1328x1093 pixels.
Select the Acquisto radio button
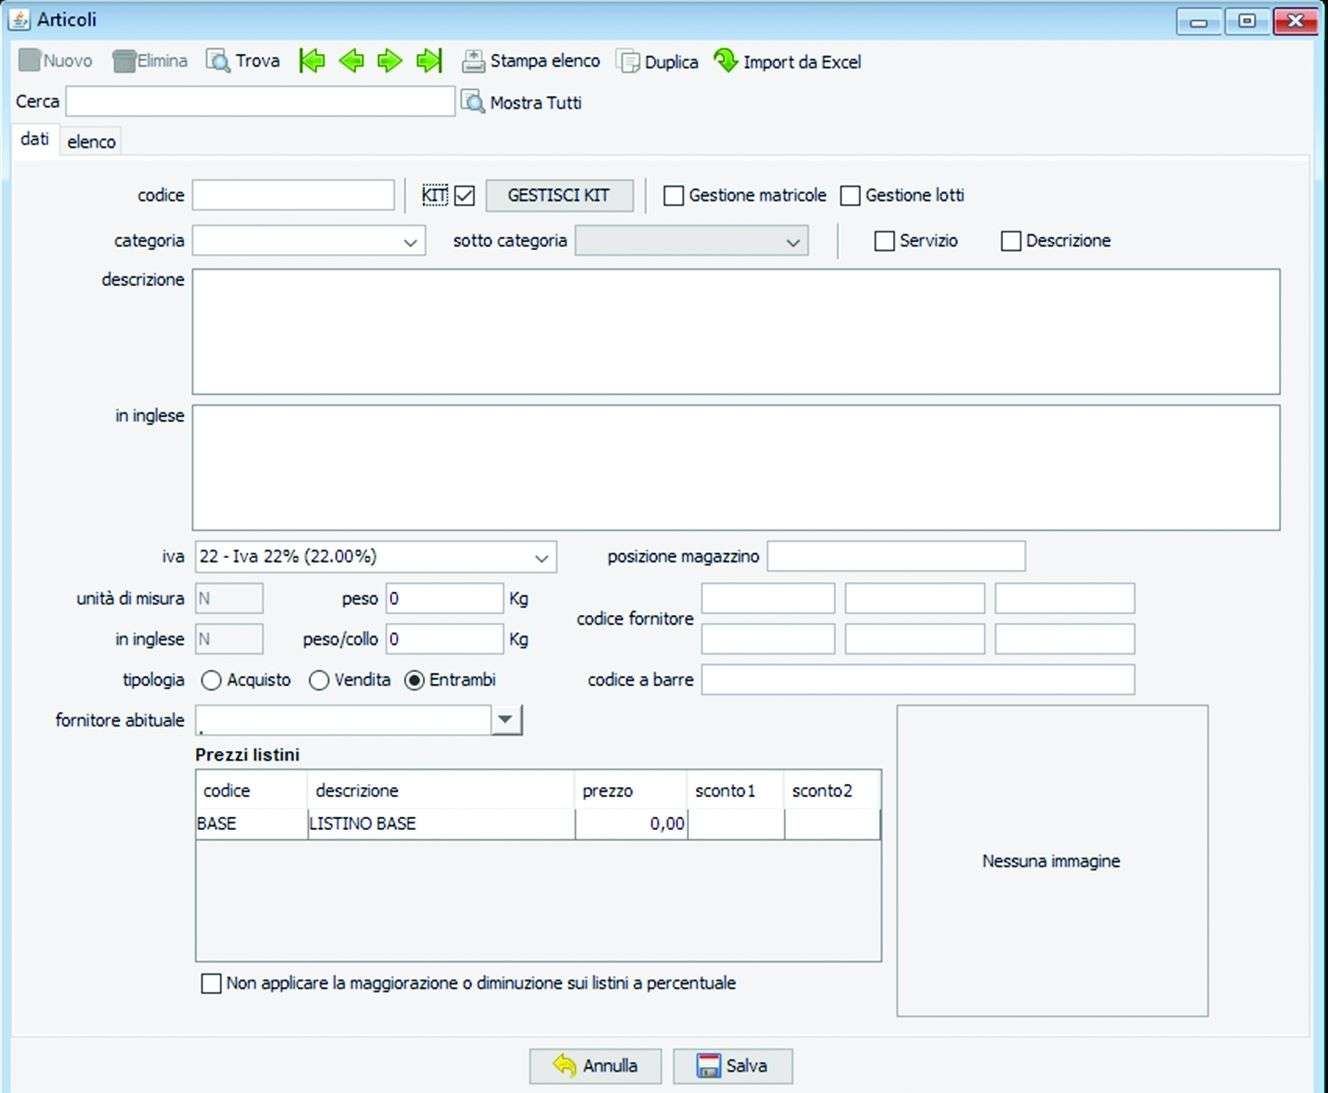(211, 680)
